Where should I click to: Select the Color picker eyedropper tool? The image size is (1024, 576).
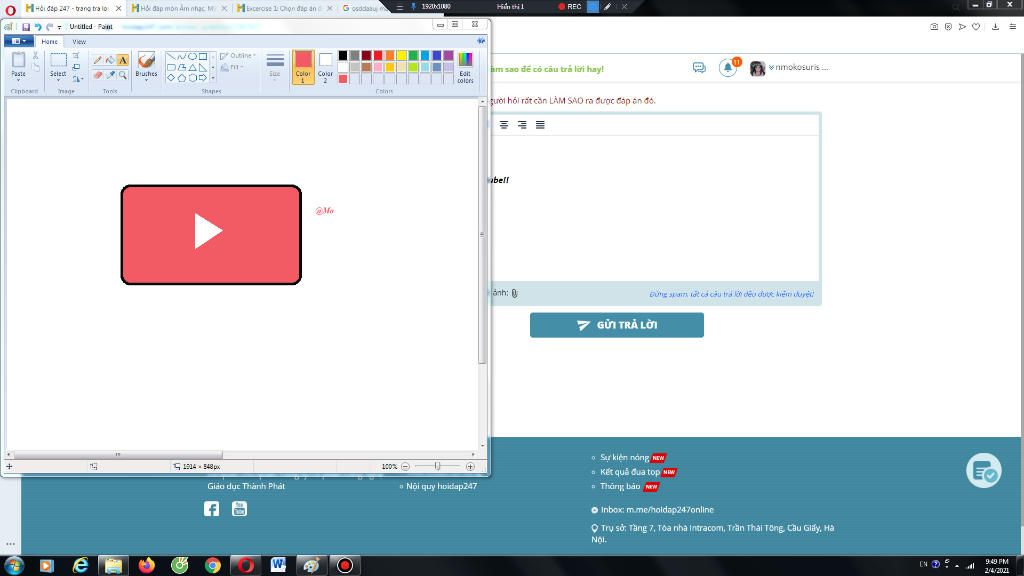tap(110, 75)
